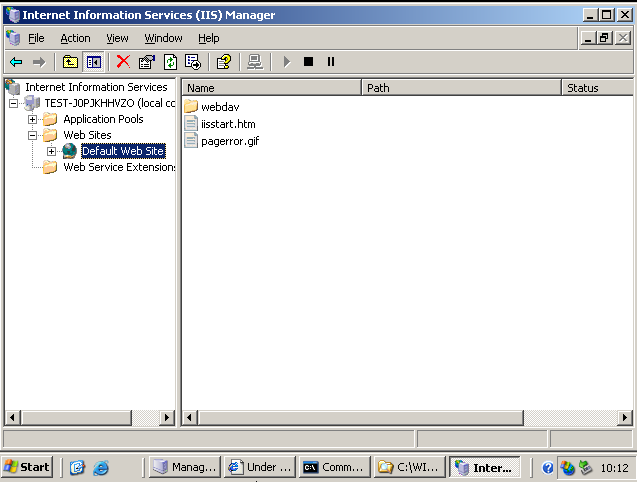
Task: Click the Export List toolbar icon
Action: [x=193, y=62]
